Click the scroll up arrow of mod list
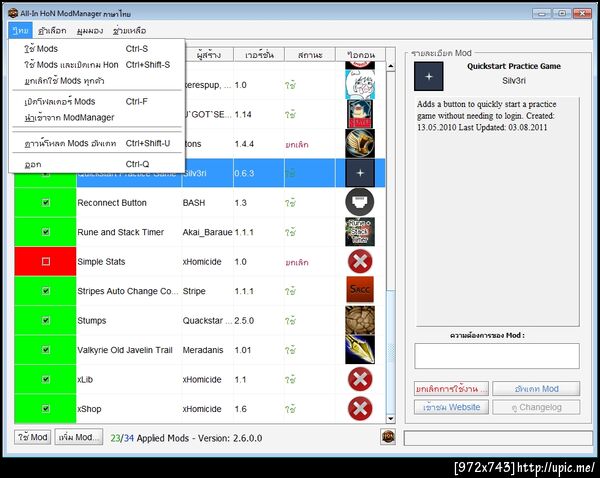The image size is (600, 478). [391, 66]
